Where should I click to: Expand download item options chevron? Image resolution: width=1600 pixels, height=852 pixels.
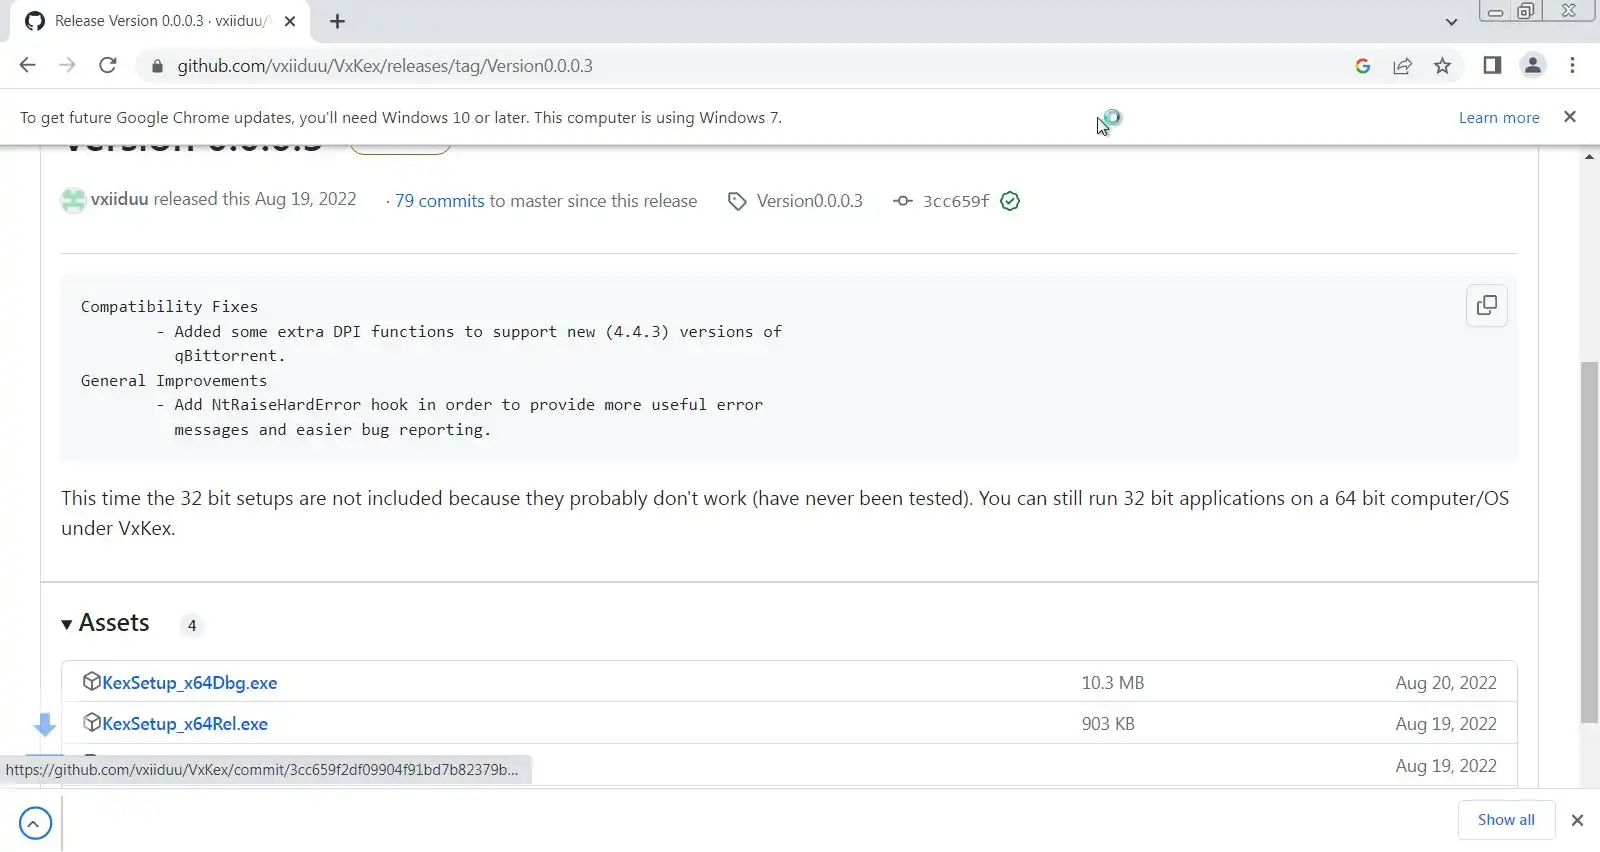pos(35,824)
